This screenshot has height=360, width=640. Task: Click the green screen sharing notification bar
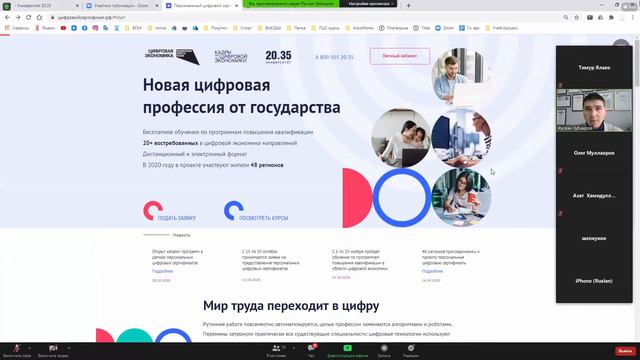(x=291, y=4)
